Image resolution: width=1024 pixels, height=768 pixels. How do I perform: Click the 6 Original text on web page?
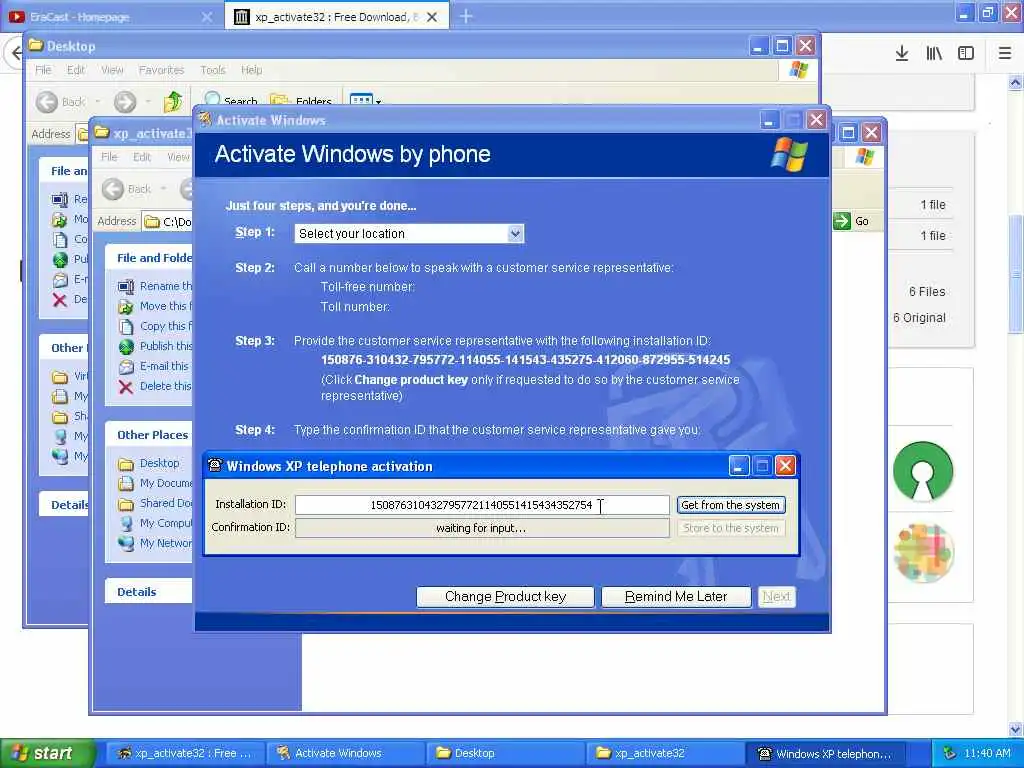coord(920,317)
